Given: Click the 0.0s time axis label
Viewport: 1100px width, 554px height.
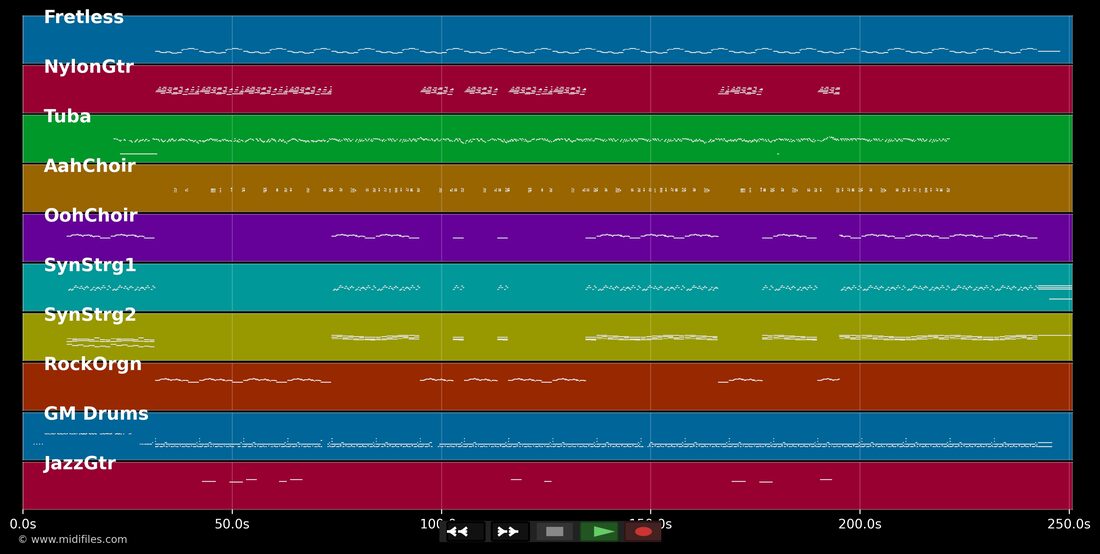Looking at the screenshot, I should 22,524.
